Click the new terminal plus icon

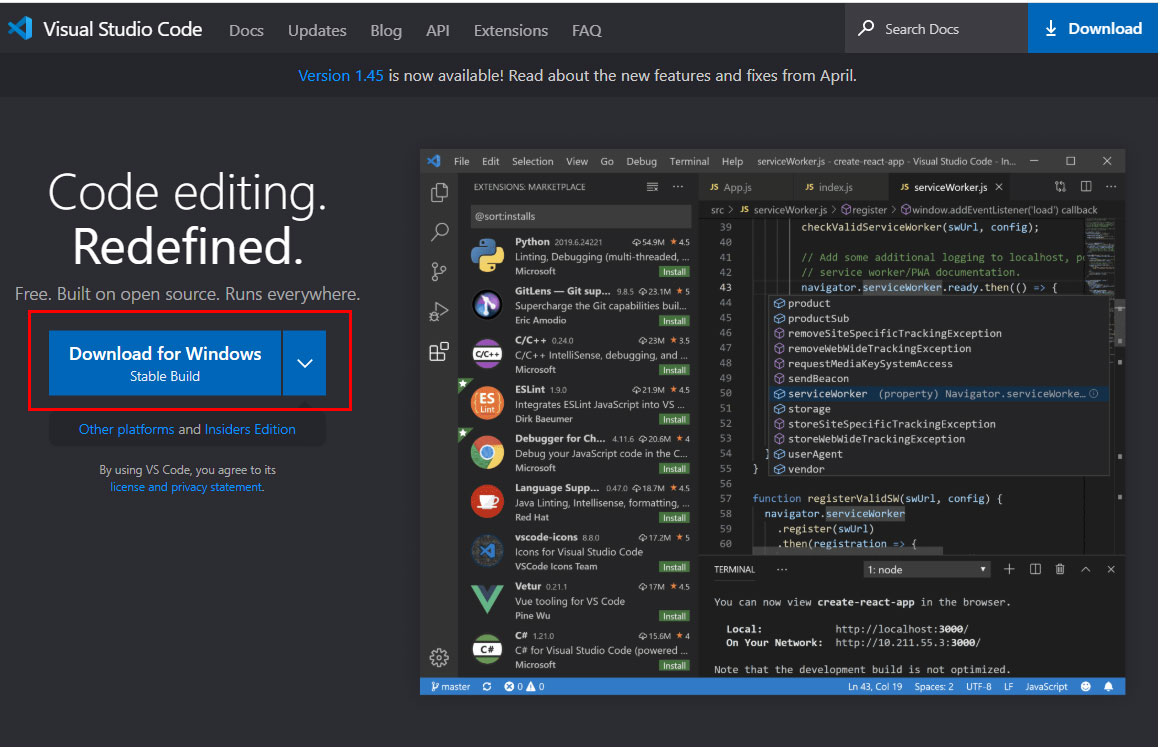tap(1009, 569)
